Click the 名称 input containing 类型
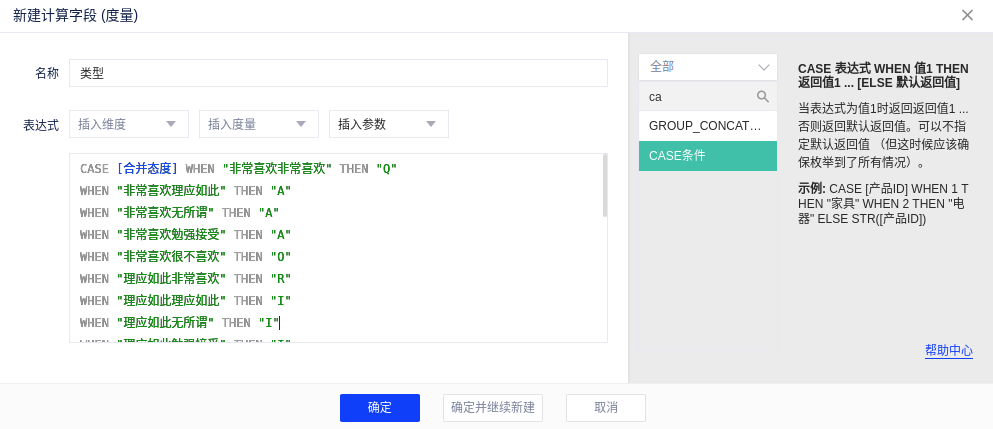Viewport: 993px width, 429px height. click(338, 73)
